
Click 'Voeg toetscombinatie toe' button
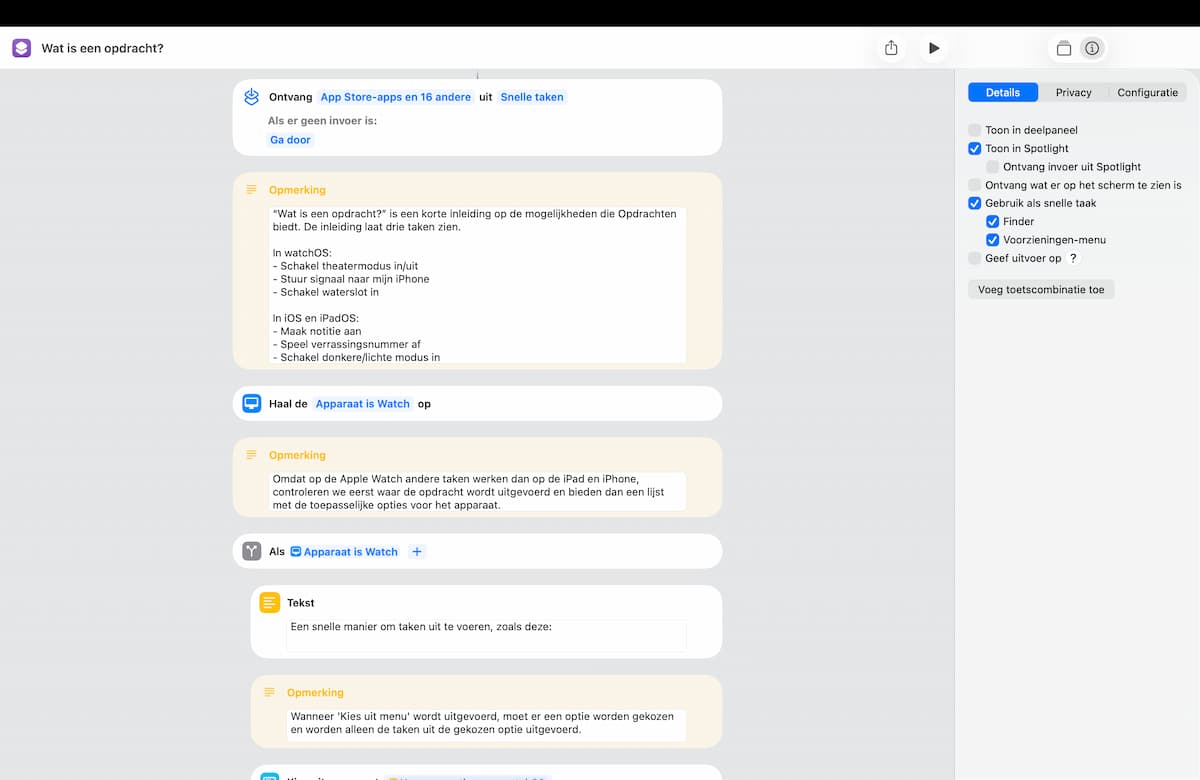pyautogui.click(x=1041, y=289)
